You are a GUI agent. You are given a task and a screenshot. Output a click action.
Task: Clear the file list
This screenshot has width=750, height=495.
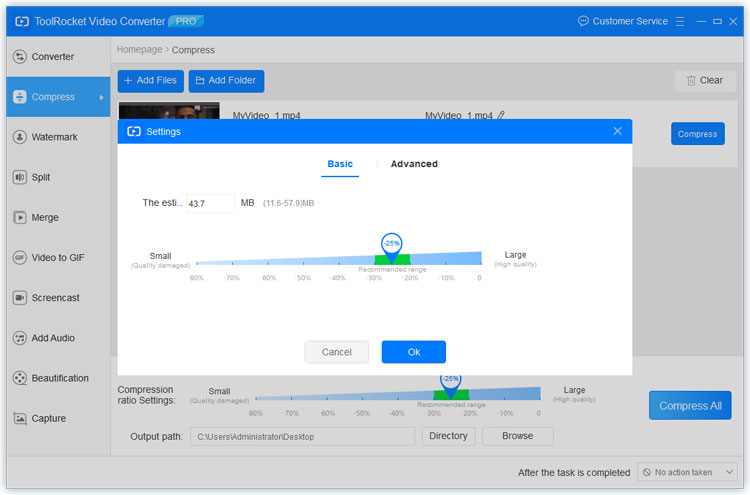coord(705,80)
